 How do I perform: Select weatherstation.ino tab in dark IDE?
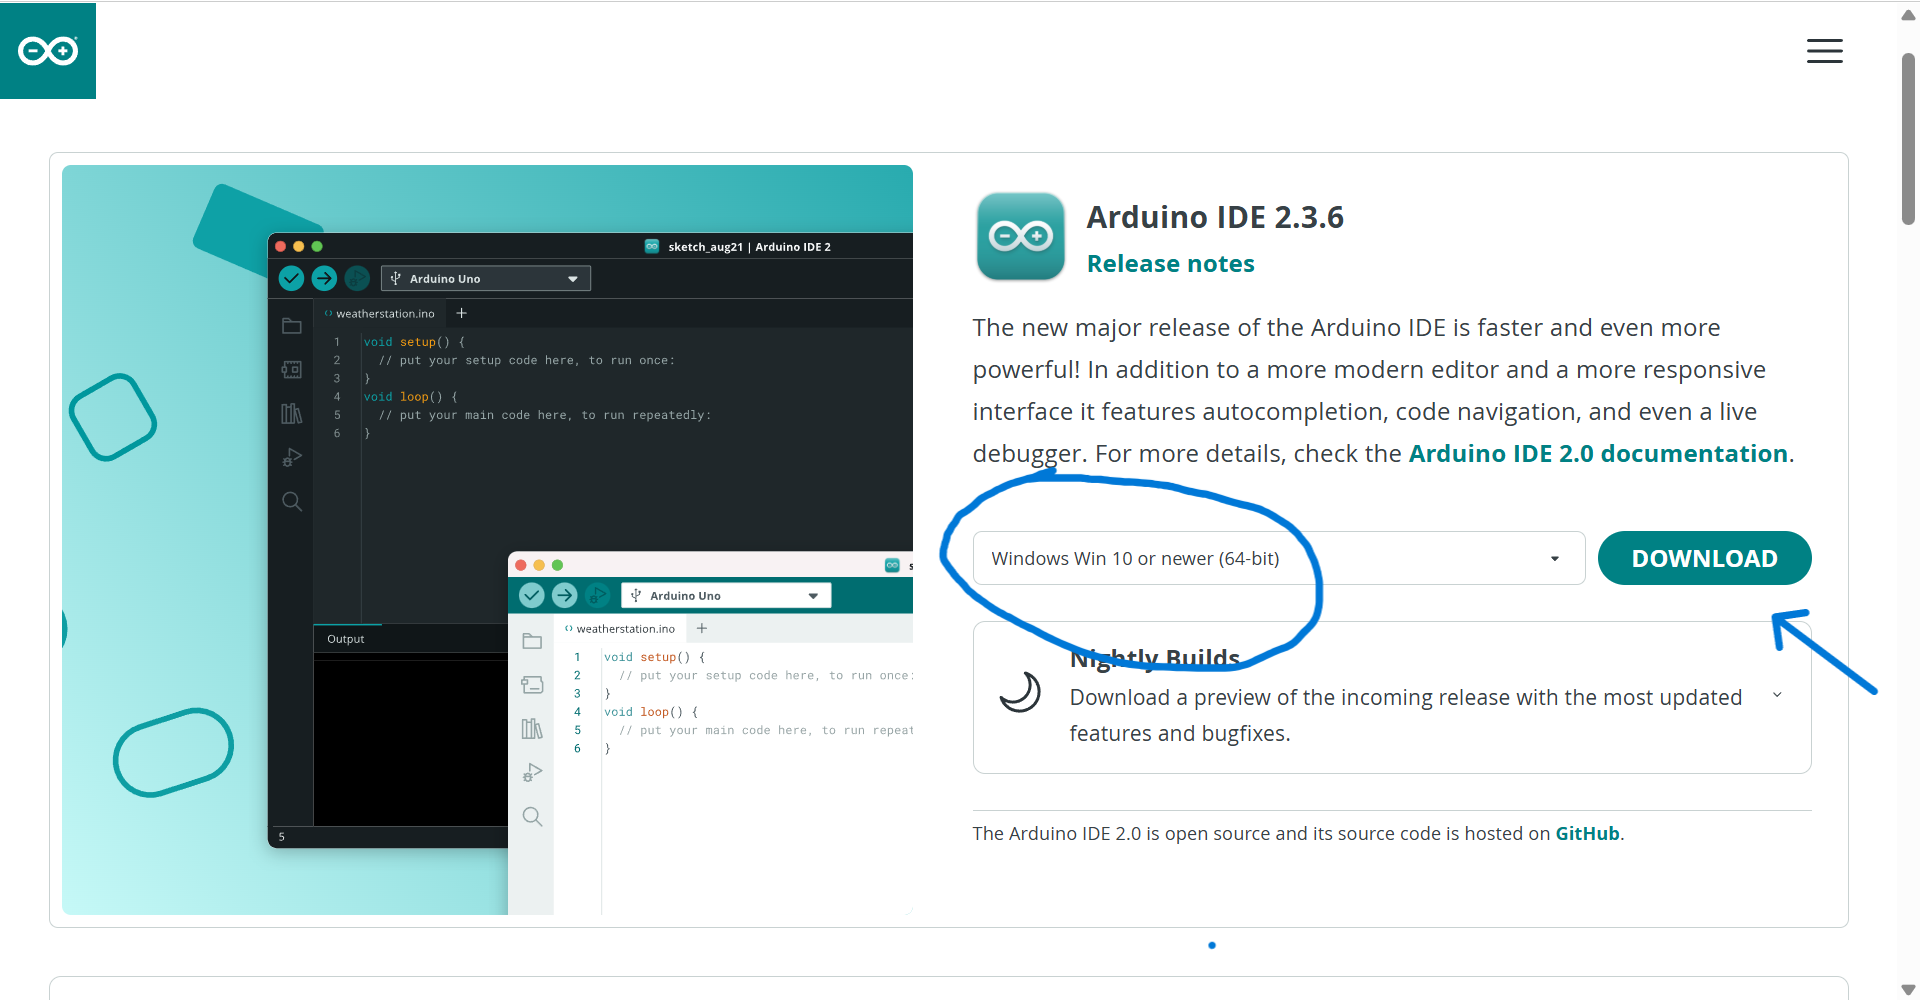click(380, 313)
